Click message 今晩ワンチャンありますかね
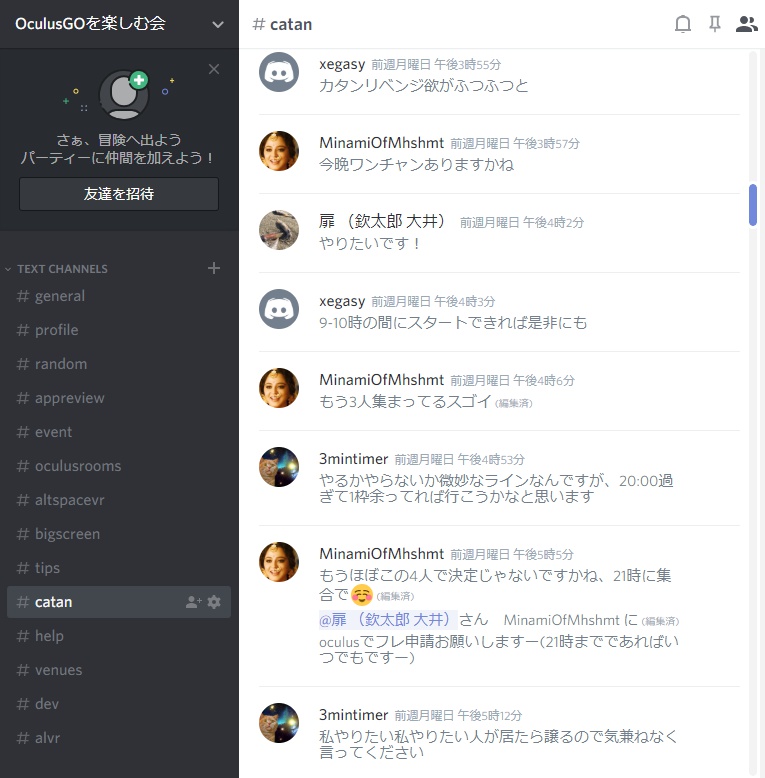This screenshot has width=765, height=778. click(416, 164)
